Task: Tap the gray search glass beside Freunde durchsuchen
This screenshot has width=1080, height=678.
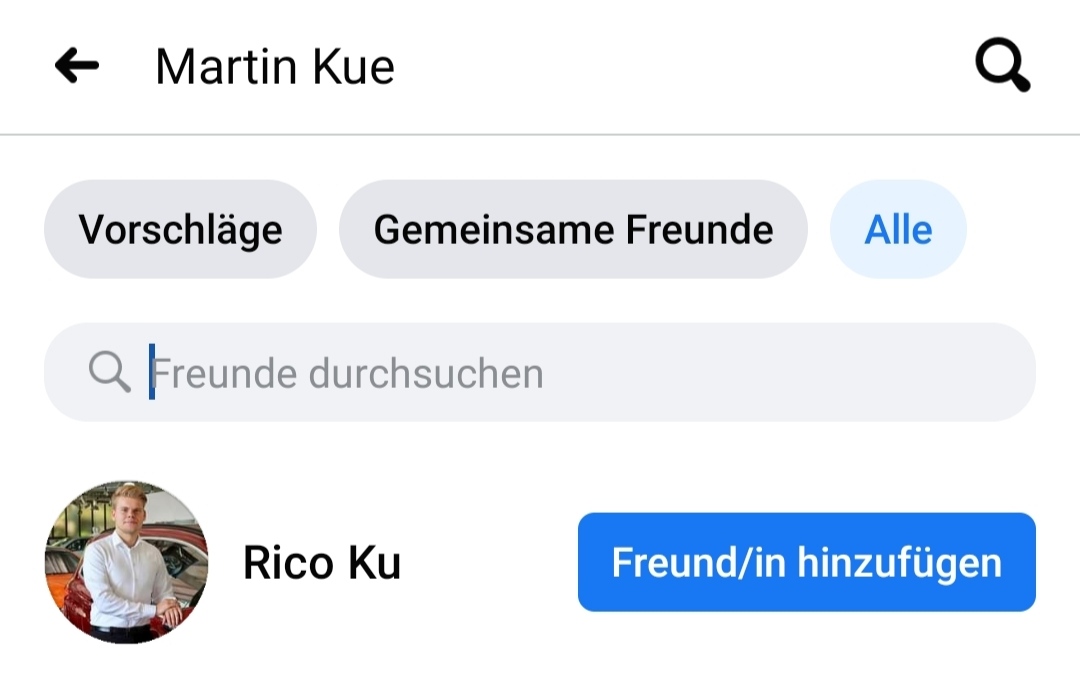Action: [109, 373]
